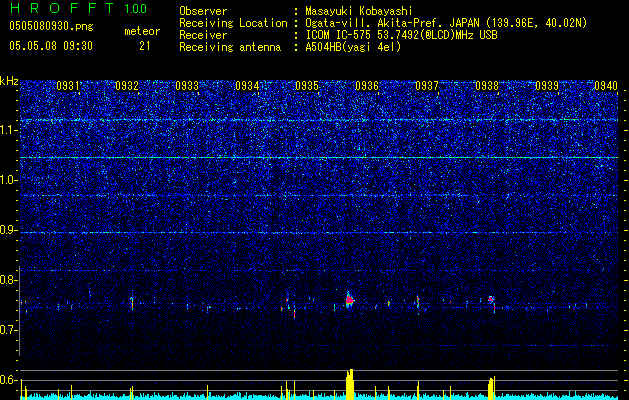Select the 0.9 frequency axis label
Screen dimensions: 629x400
click(9, 230)
